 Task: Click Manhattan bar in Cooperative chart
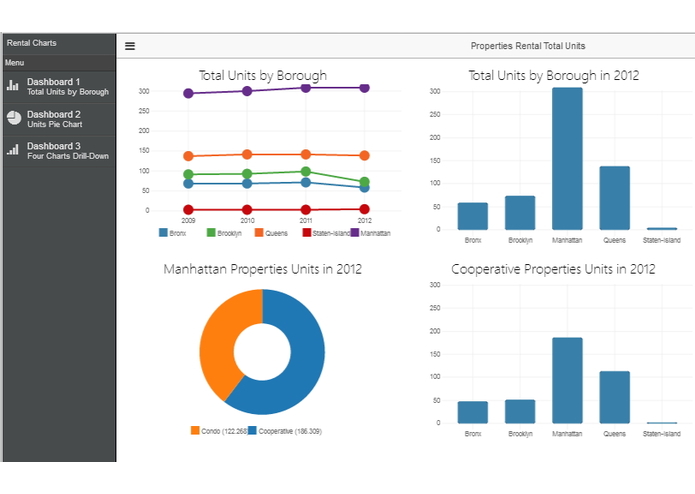(x=567, y=381)
